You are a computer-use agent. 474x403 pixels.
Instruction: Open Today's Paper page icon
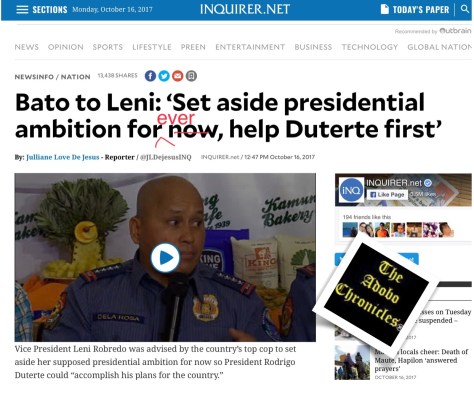pos(385,9)
